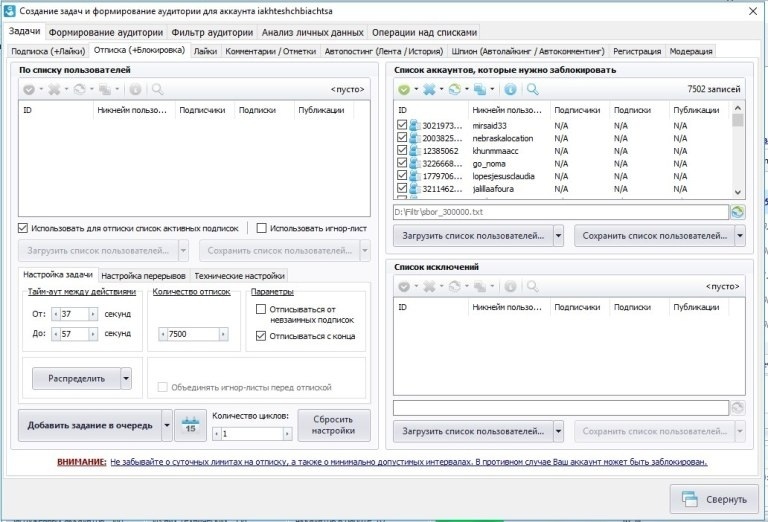Image resolution: width=768 pixels, height=522 pixels.
Task: Click magnifier search icon in block list toolbar
Action: (532, 90)
